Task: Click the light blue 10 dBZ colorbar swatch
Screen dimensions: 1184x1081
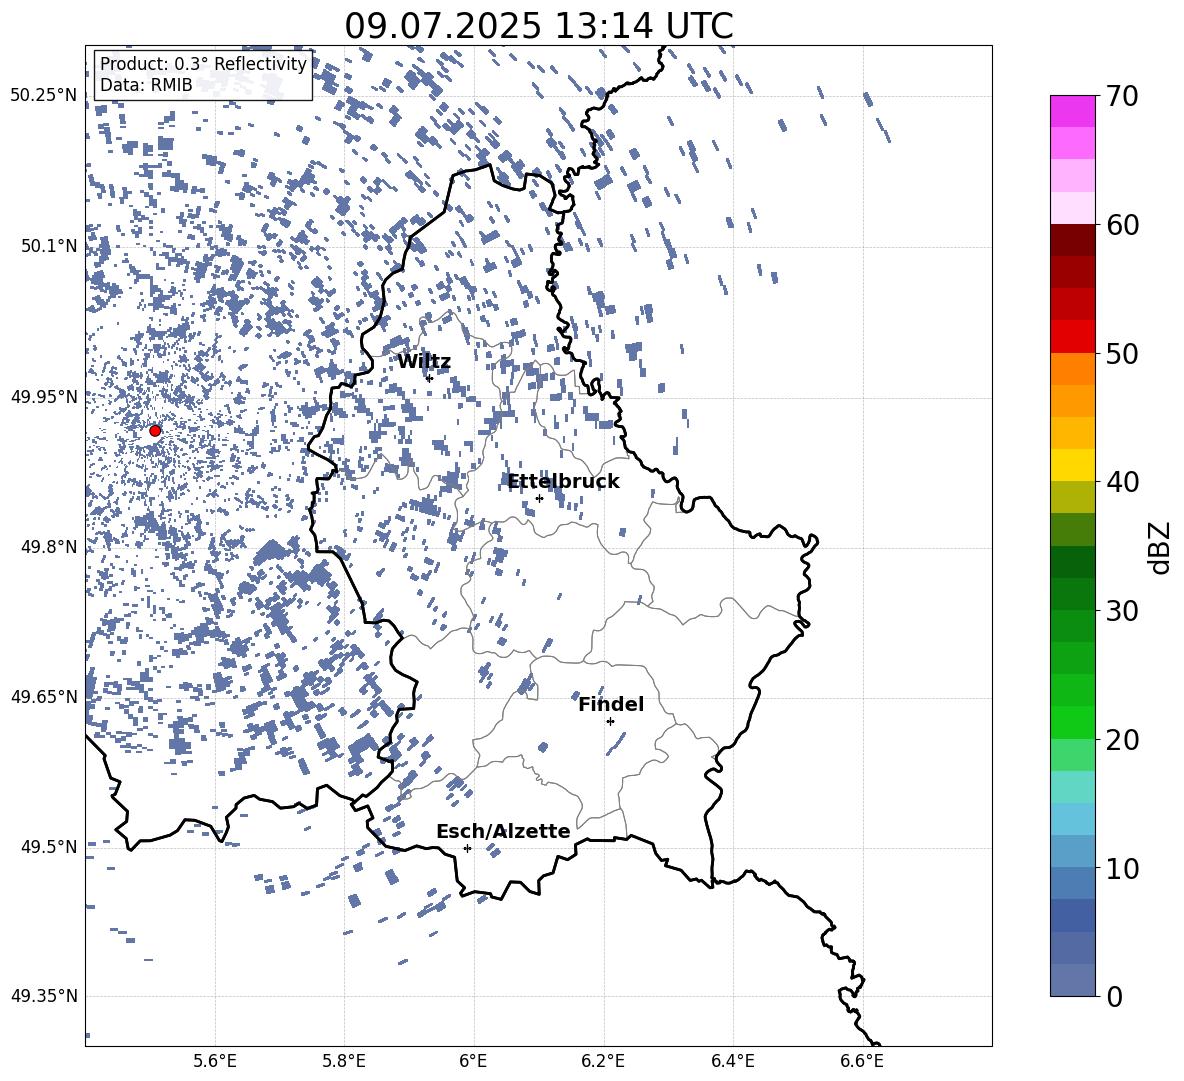Action: coord(1073,851)
